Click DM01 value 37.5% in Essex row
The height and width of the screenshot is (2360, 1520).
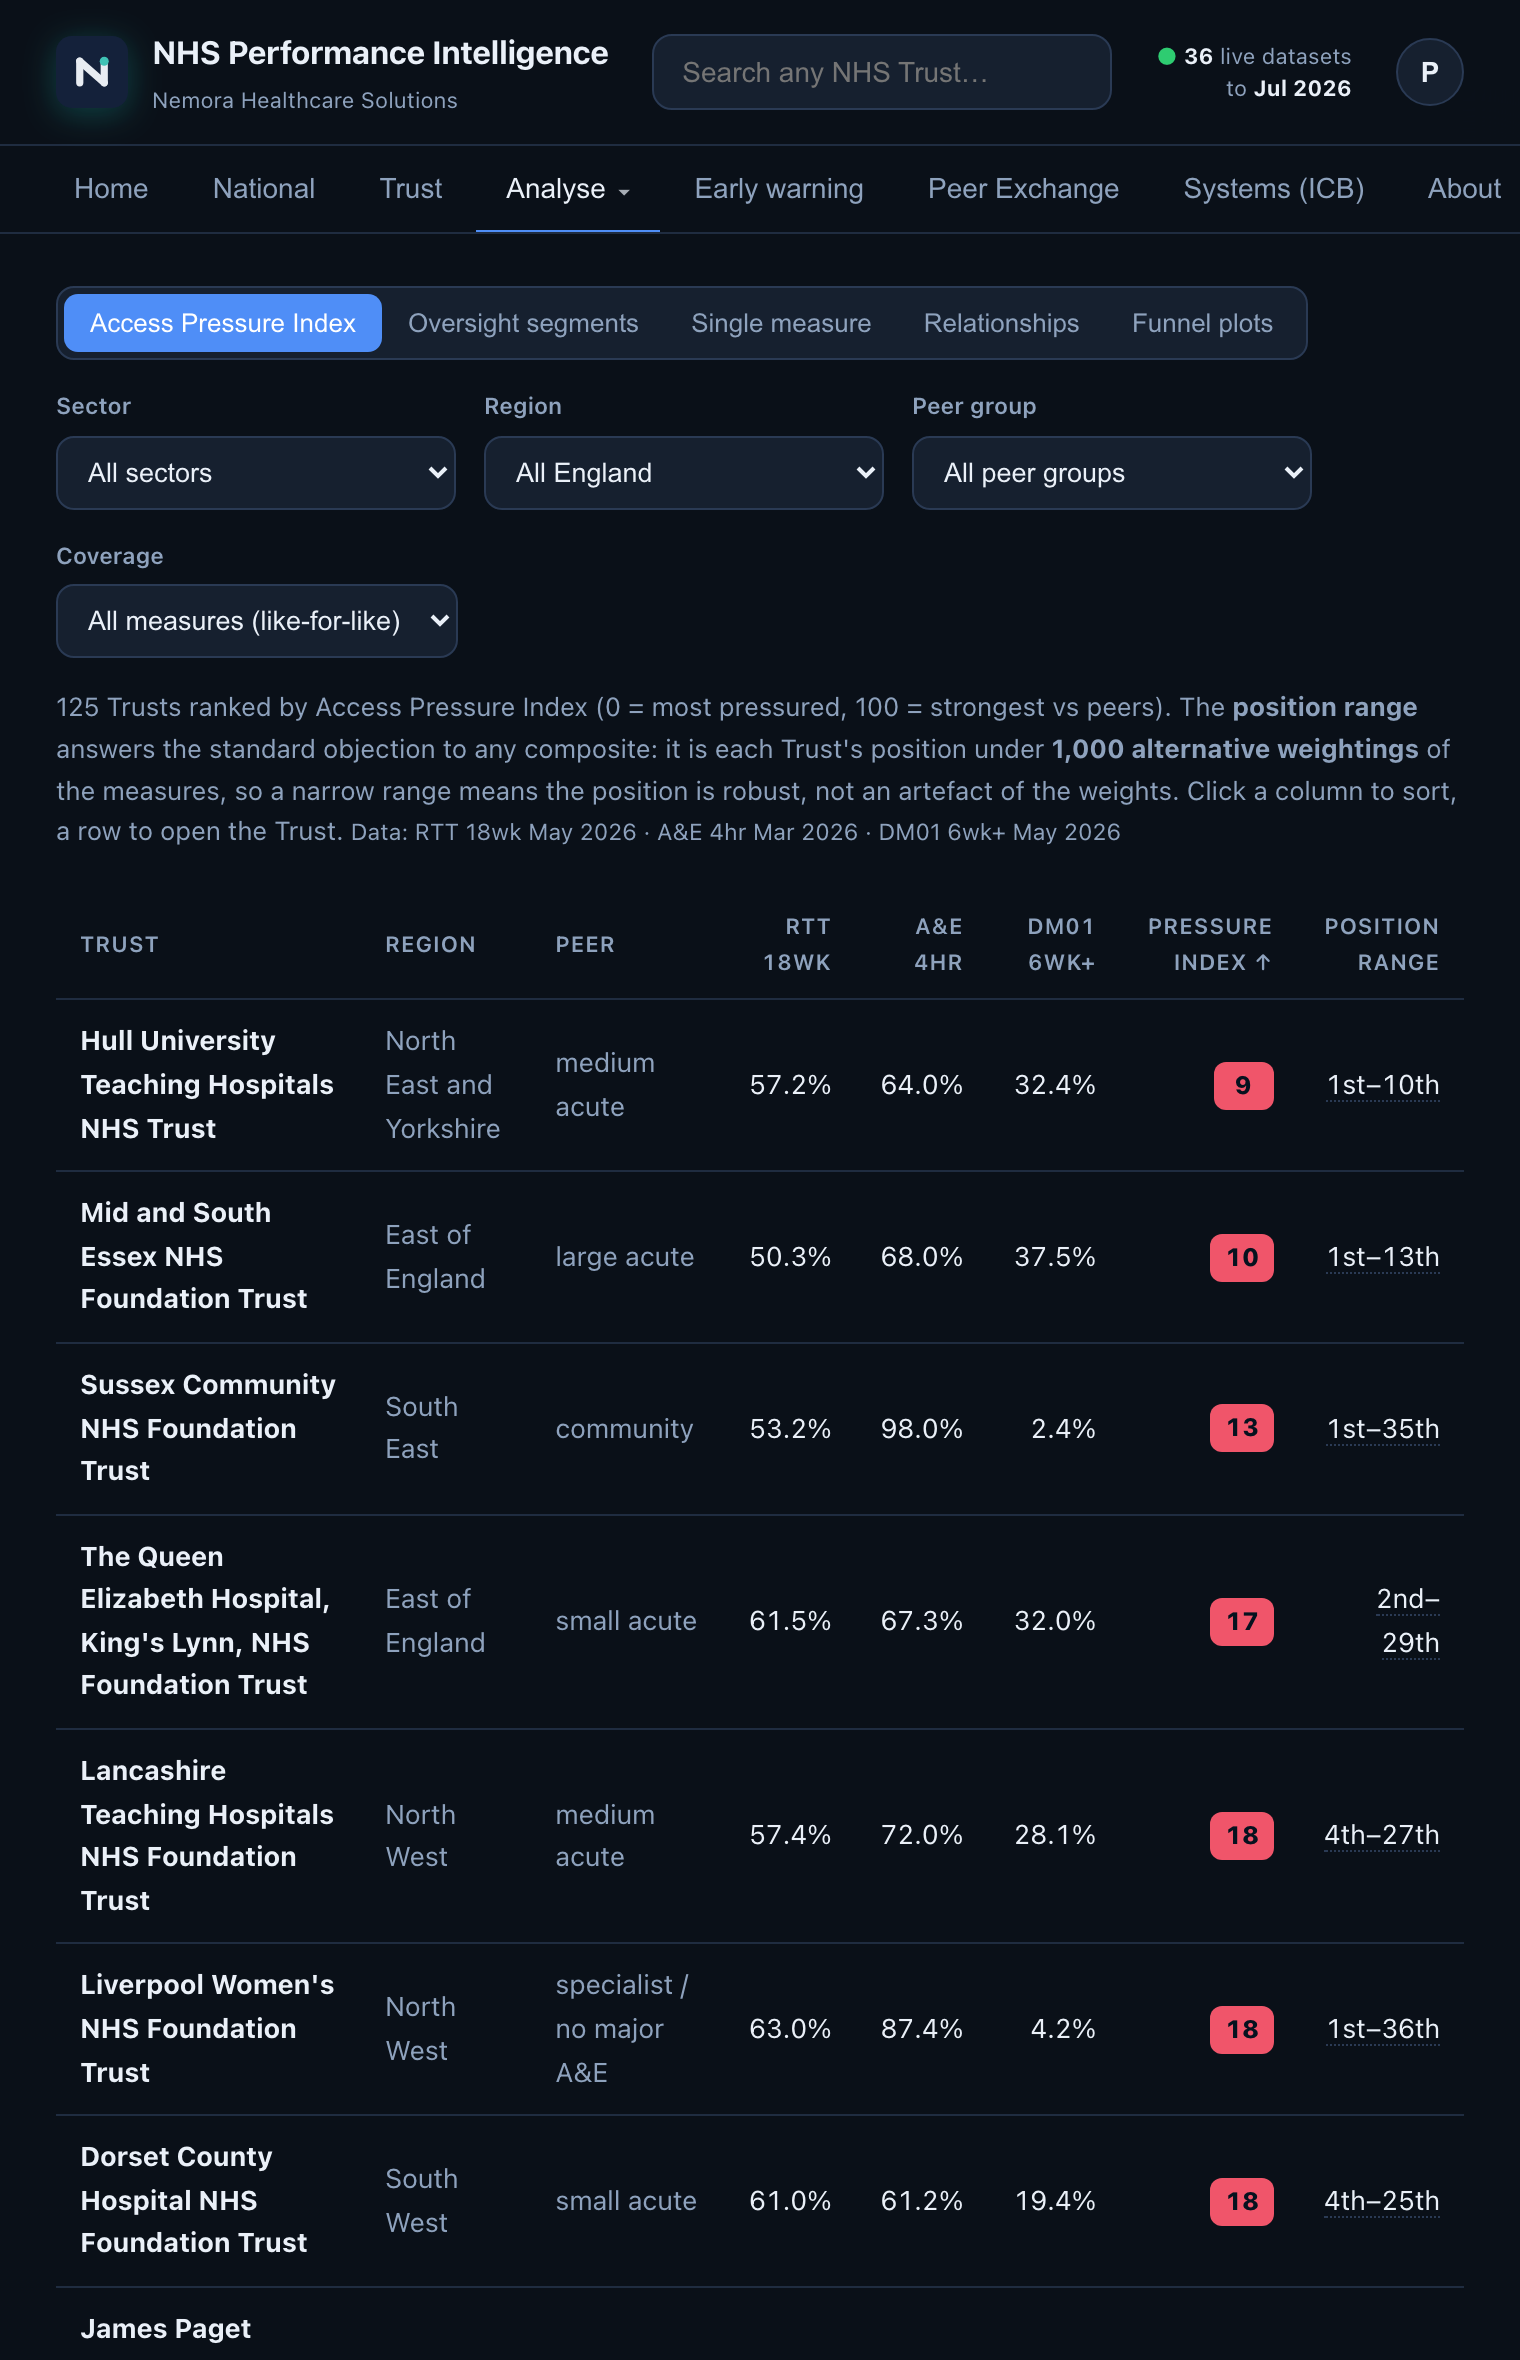tap(1055, 1257)
